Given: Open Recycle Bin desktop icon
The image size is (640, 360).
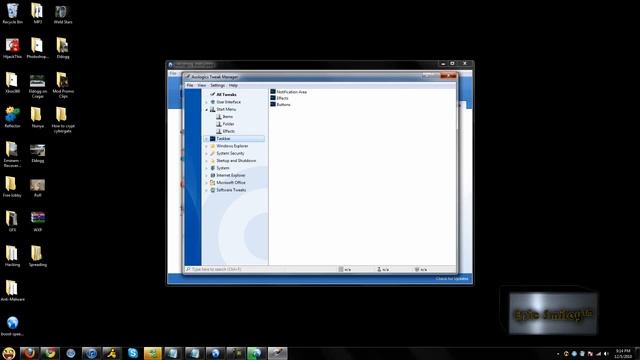Looking at the screenshot, I should tap(13, 13).
